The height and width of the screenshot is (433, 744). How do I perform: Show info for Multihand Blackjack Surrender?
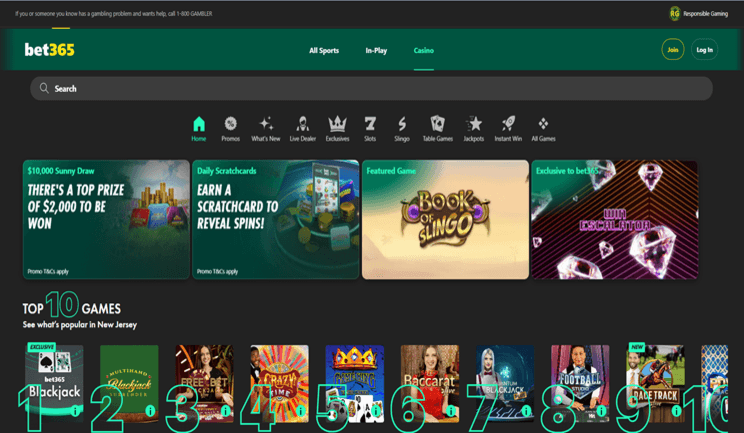pyautogui.click(x=150, y=411)
